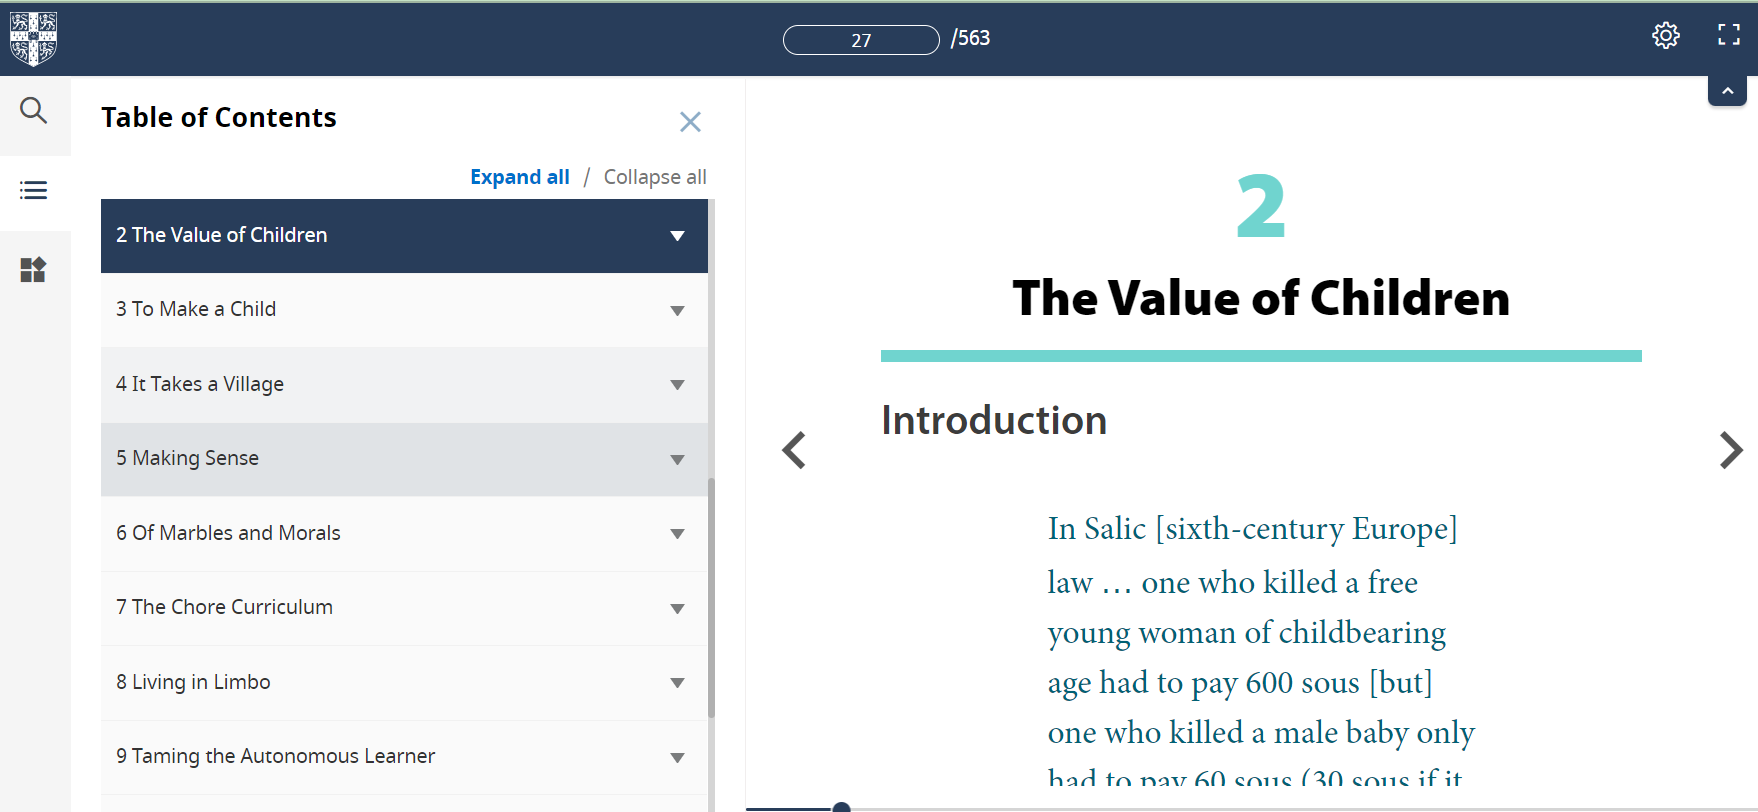Image resolution: width=1758 pixels, height=812 pixels.
Task: Collapse the top toolbar with the chevron
Action: tap(1727, 91)
